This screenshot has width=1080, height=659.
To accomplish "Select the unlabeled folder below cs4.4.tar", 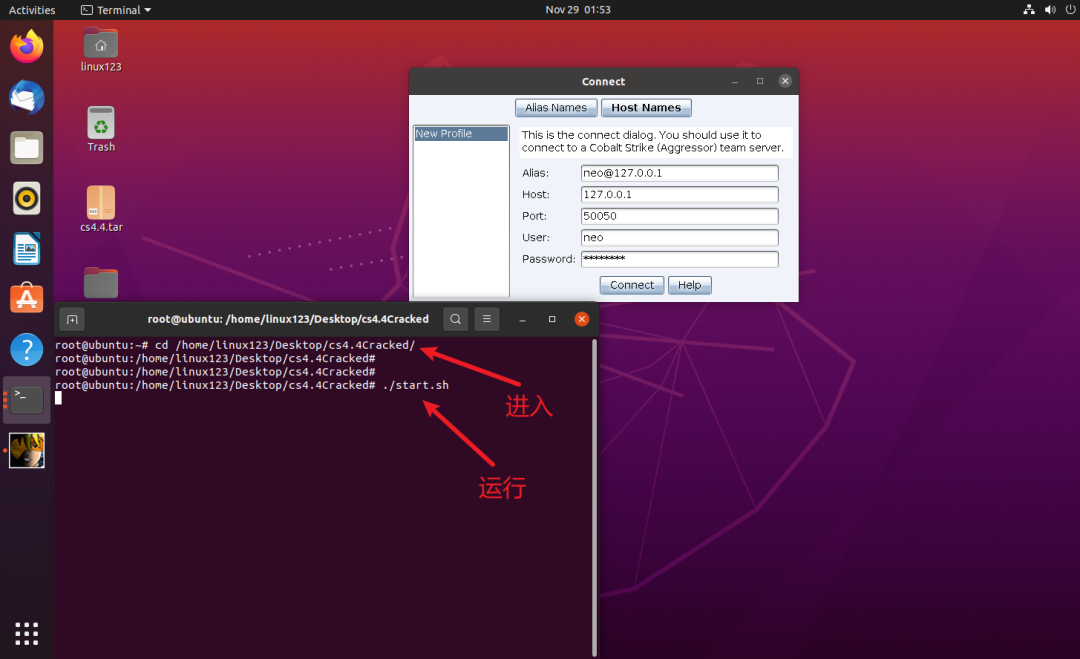I will (101, 282).
